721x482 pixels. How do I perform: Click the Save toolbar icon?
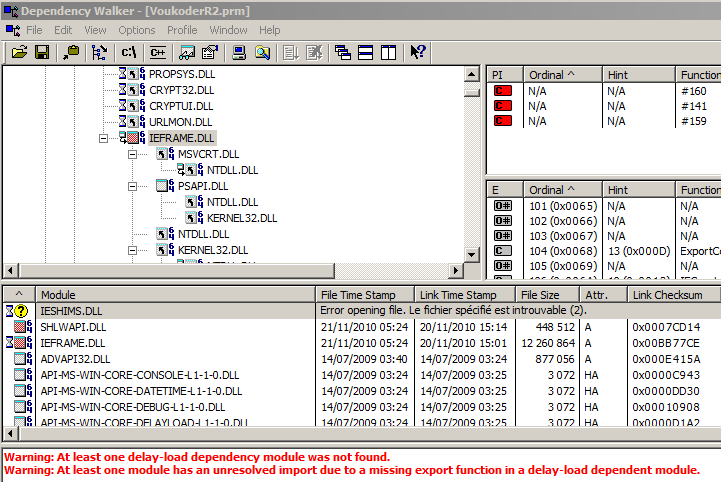[42, 52]
